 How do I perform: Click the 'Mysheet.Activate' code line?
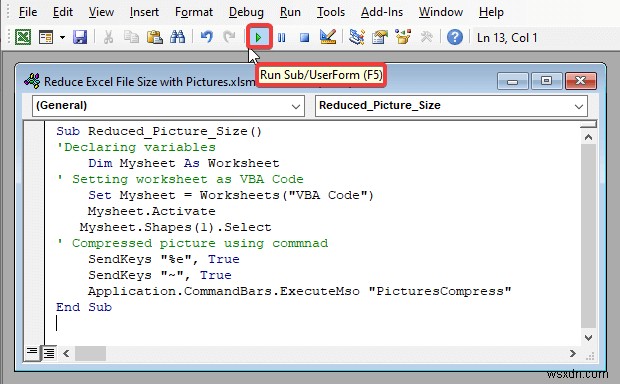click(x=151, y=211)
